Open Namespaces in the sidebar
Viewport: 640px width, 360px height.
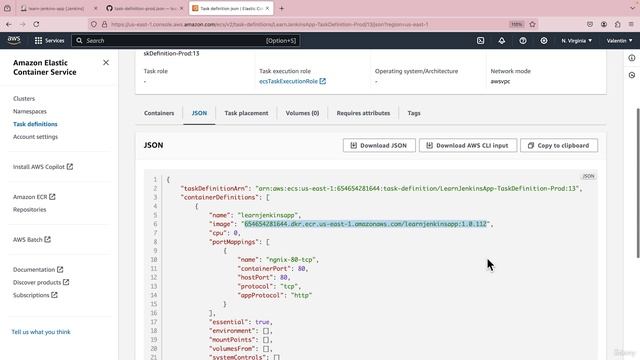[x=30, y=111]
